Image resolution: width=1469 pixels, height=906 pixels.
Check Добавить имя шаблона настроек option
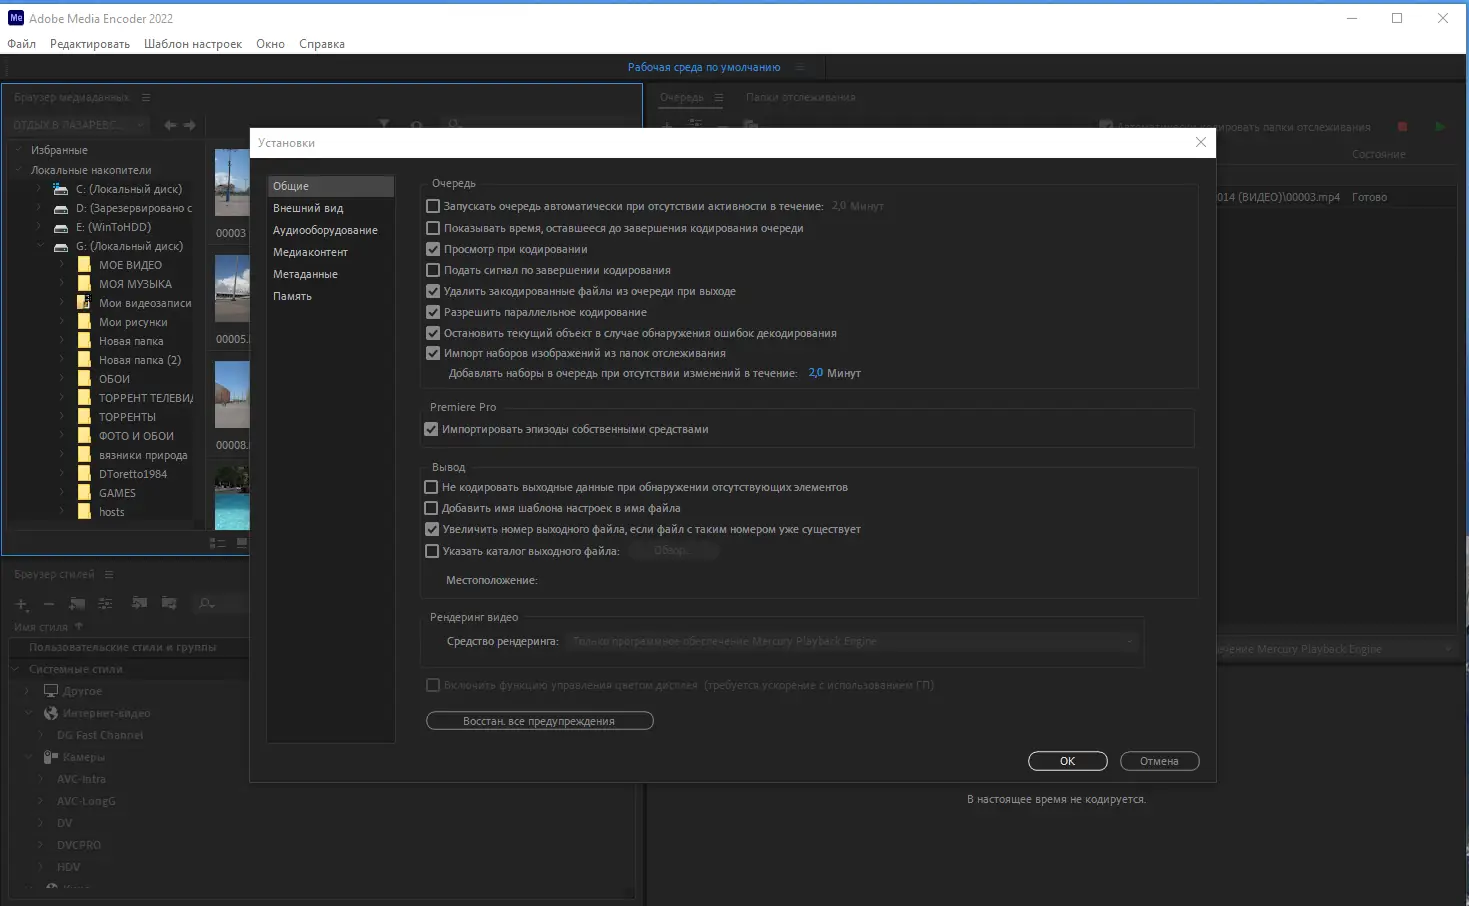[430, 508]
